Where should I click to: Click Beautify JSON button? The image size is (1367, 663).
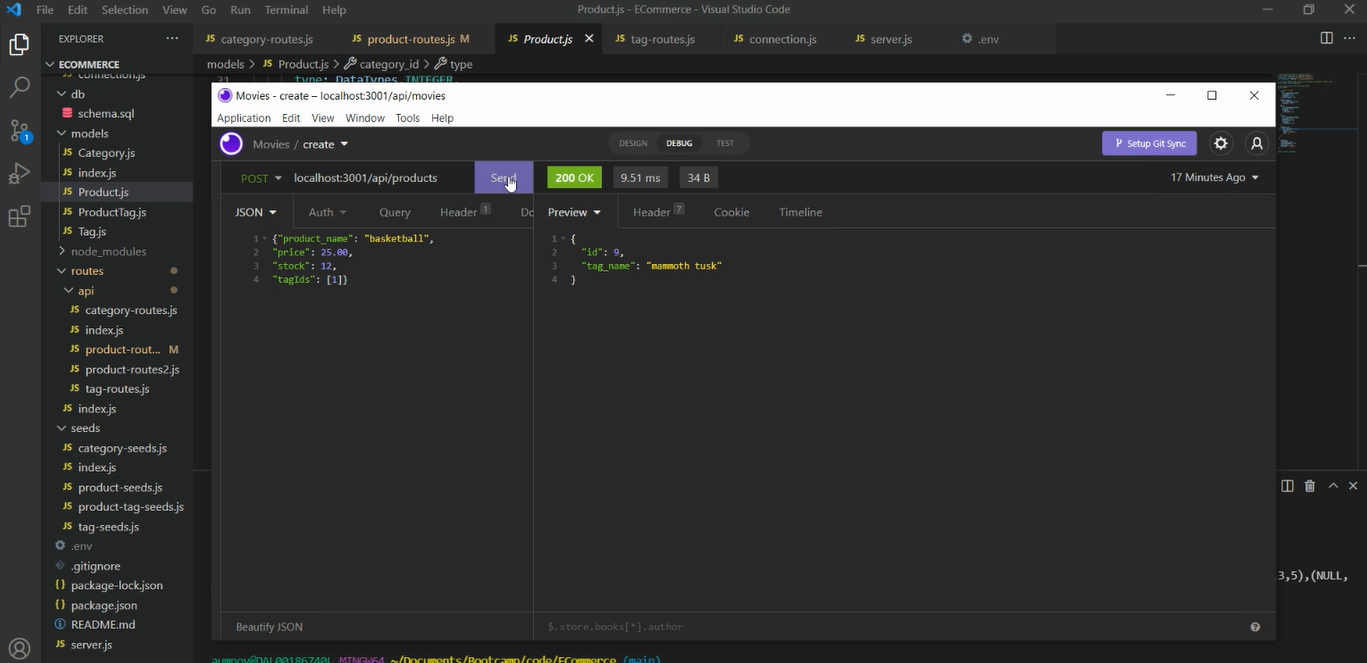(x=269, y=627)
